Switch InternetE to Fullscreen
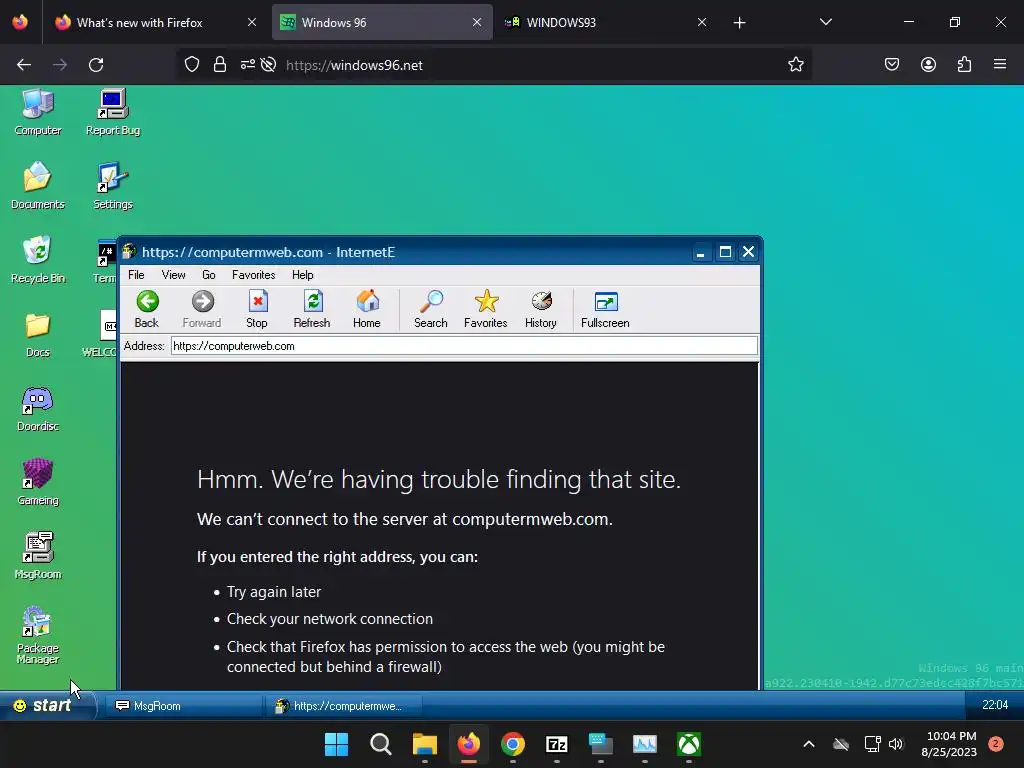The width and height of the screenshot is (1024, 768). [605, 309]
